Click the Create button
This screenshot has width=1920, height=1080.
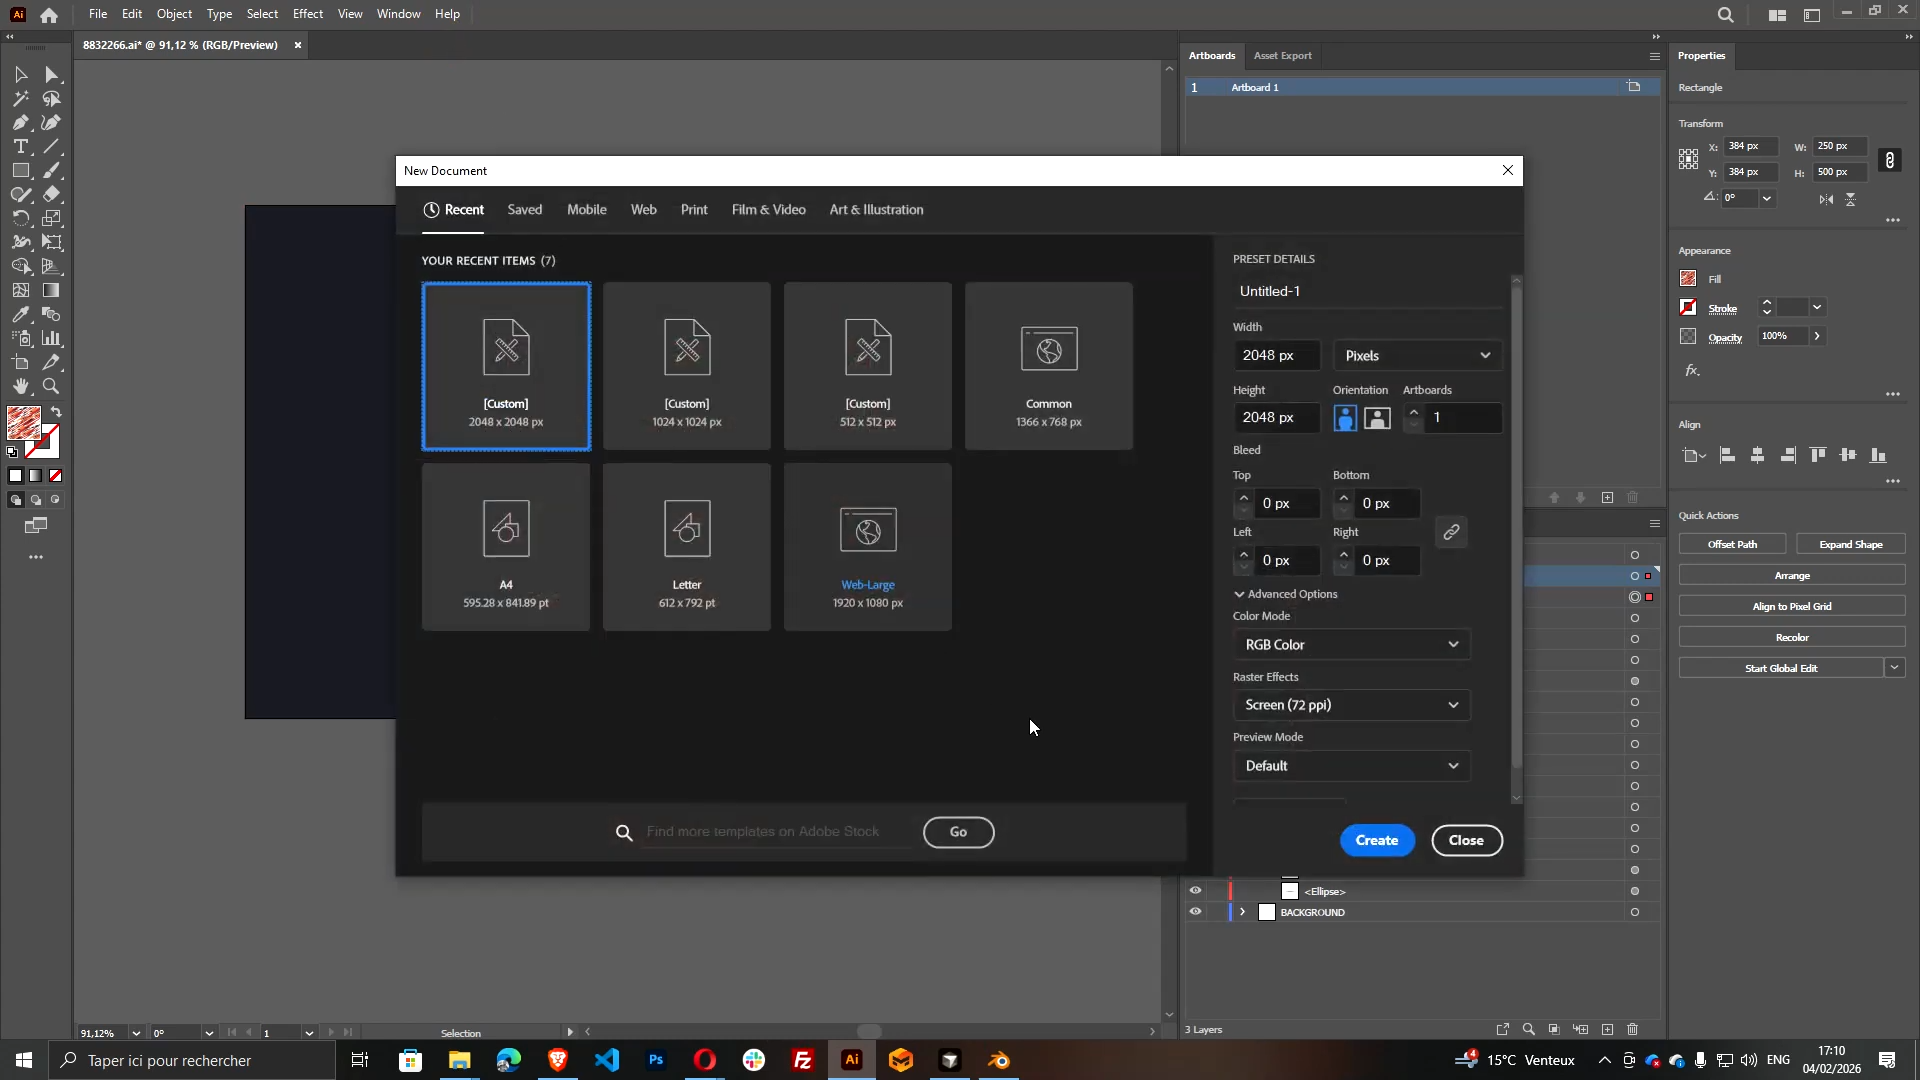click(1377, 840)
